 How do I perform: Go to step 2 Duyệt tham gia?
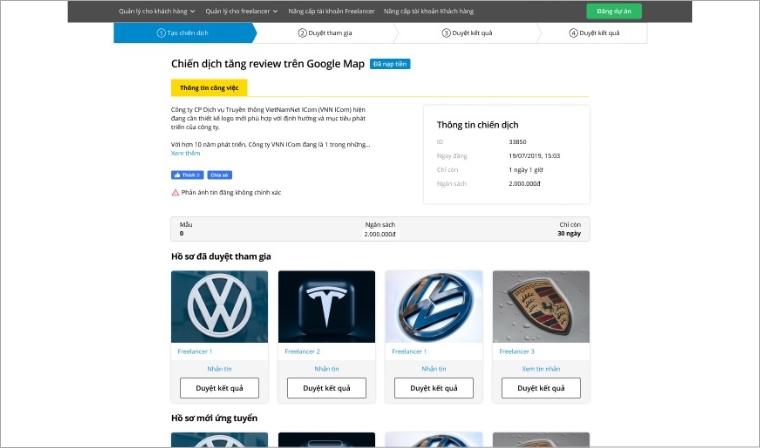click(x=325, y=33)
